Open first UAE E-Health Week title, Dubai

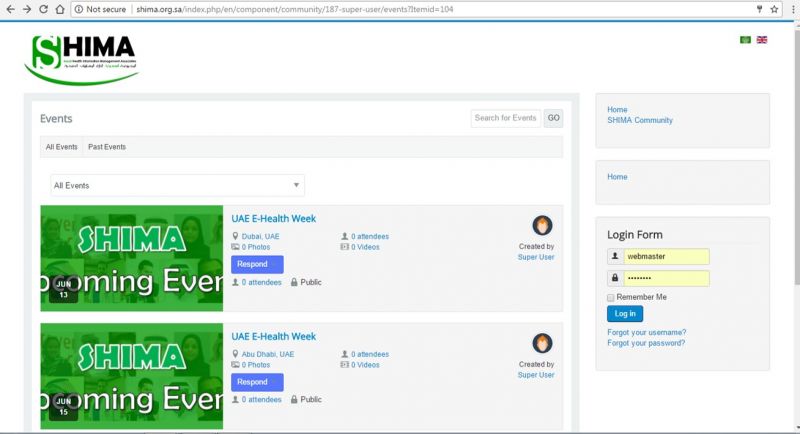273,219
